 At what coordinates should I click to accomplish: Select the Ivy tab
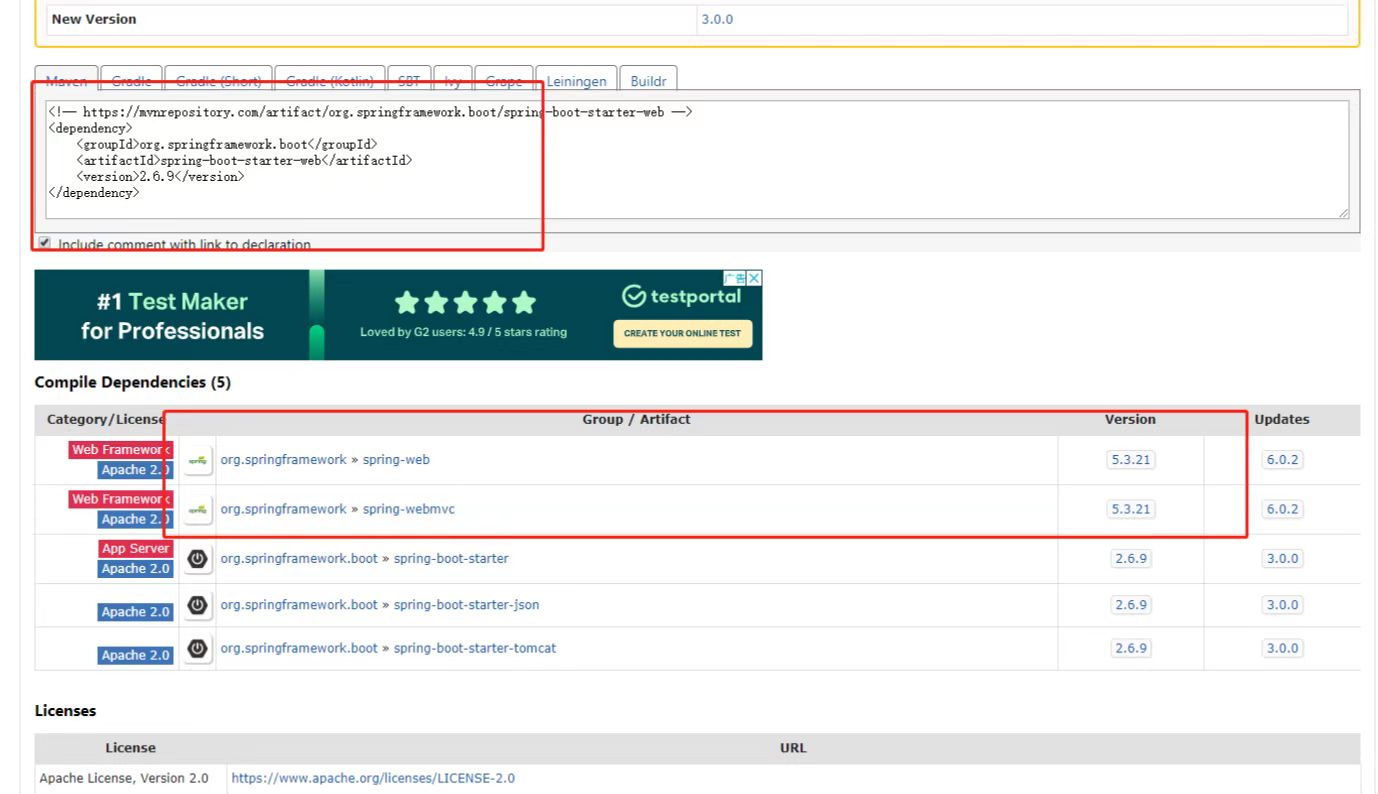[453, 81]
